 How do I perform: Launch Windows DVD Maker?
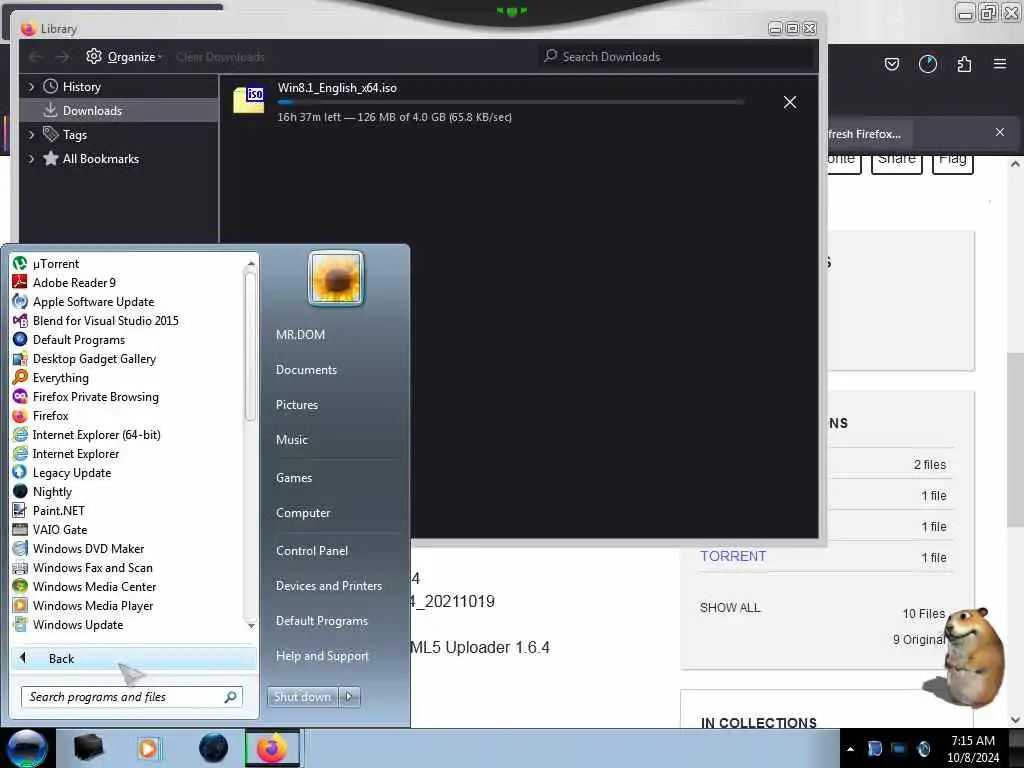[x=88, y=548]
